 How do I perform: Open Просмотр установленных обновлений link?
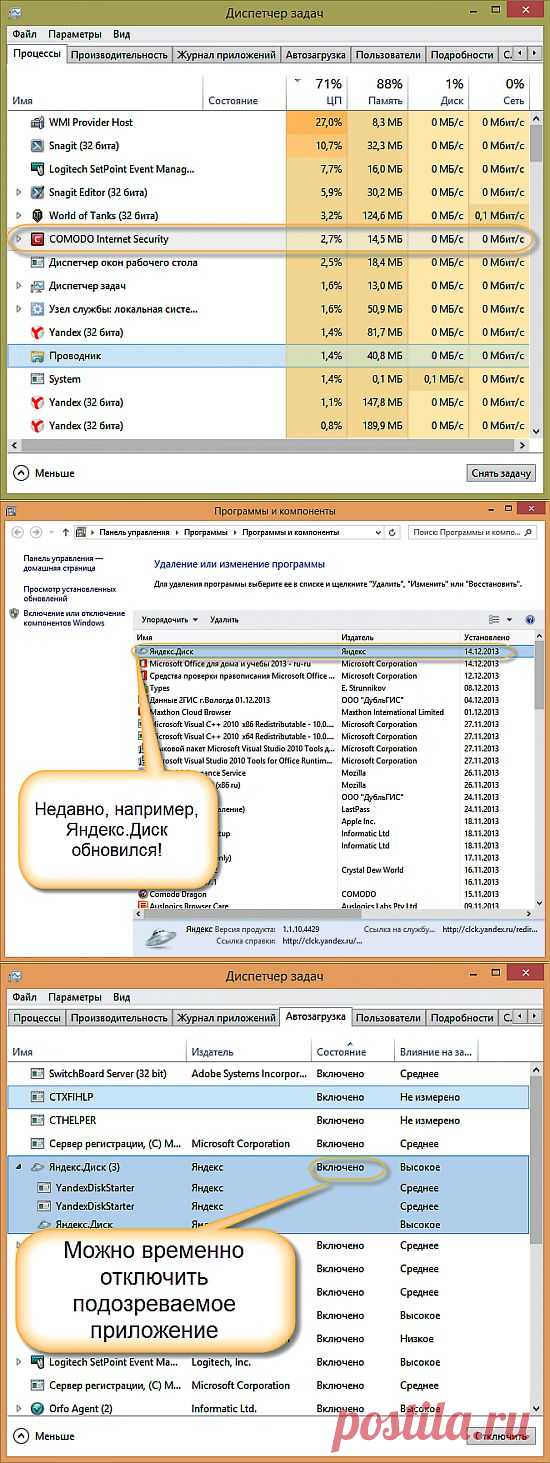[x=70, y=594]
